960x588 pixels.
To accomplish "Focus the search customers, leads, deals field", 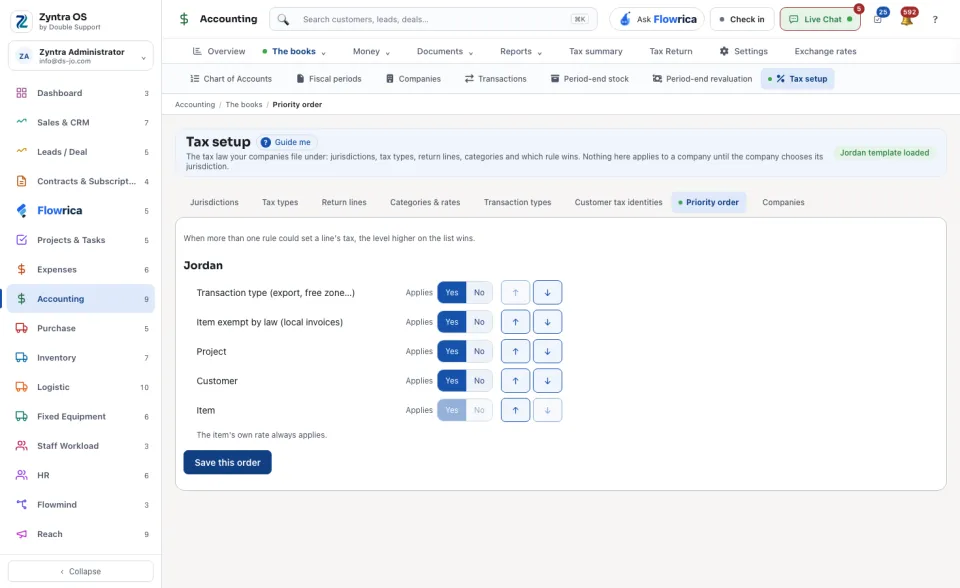I will (433, 20).
